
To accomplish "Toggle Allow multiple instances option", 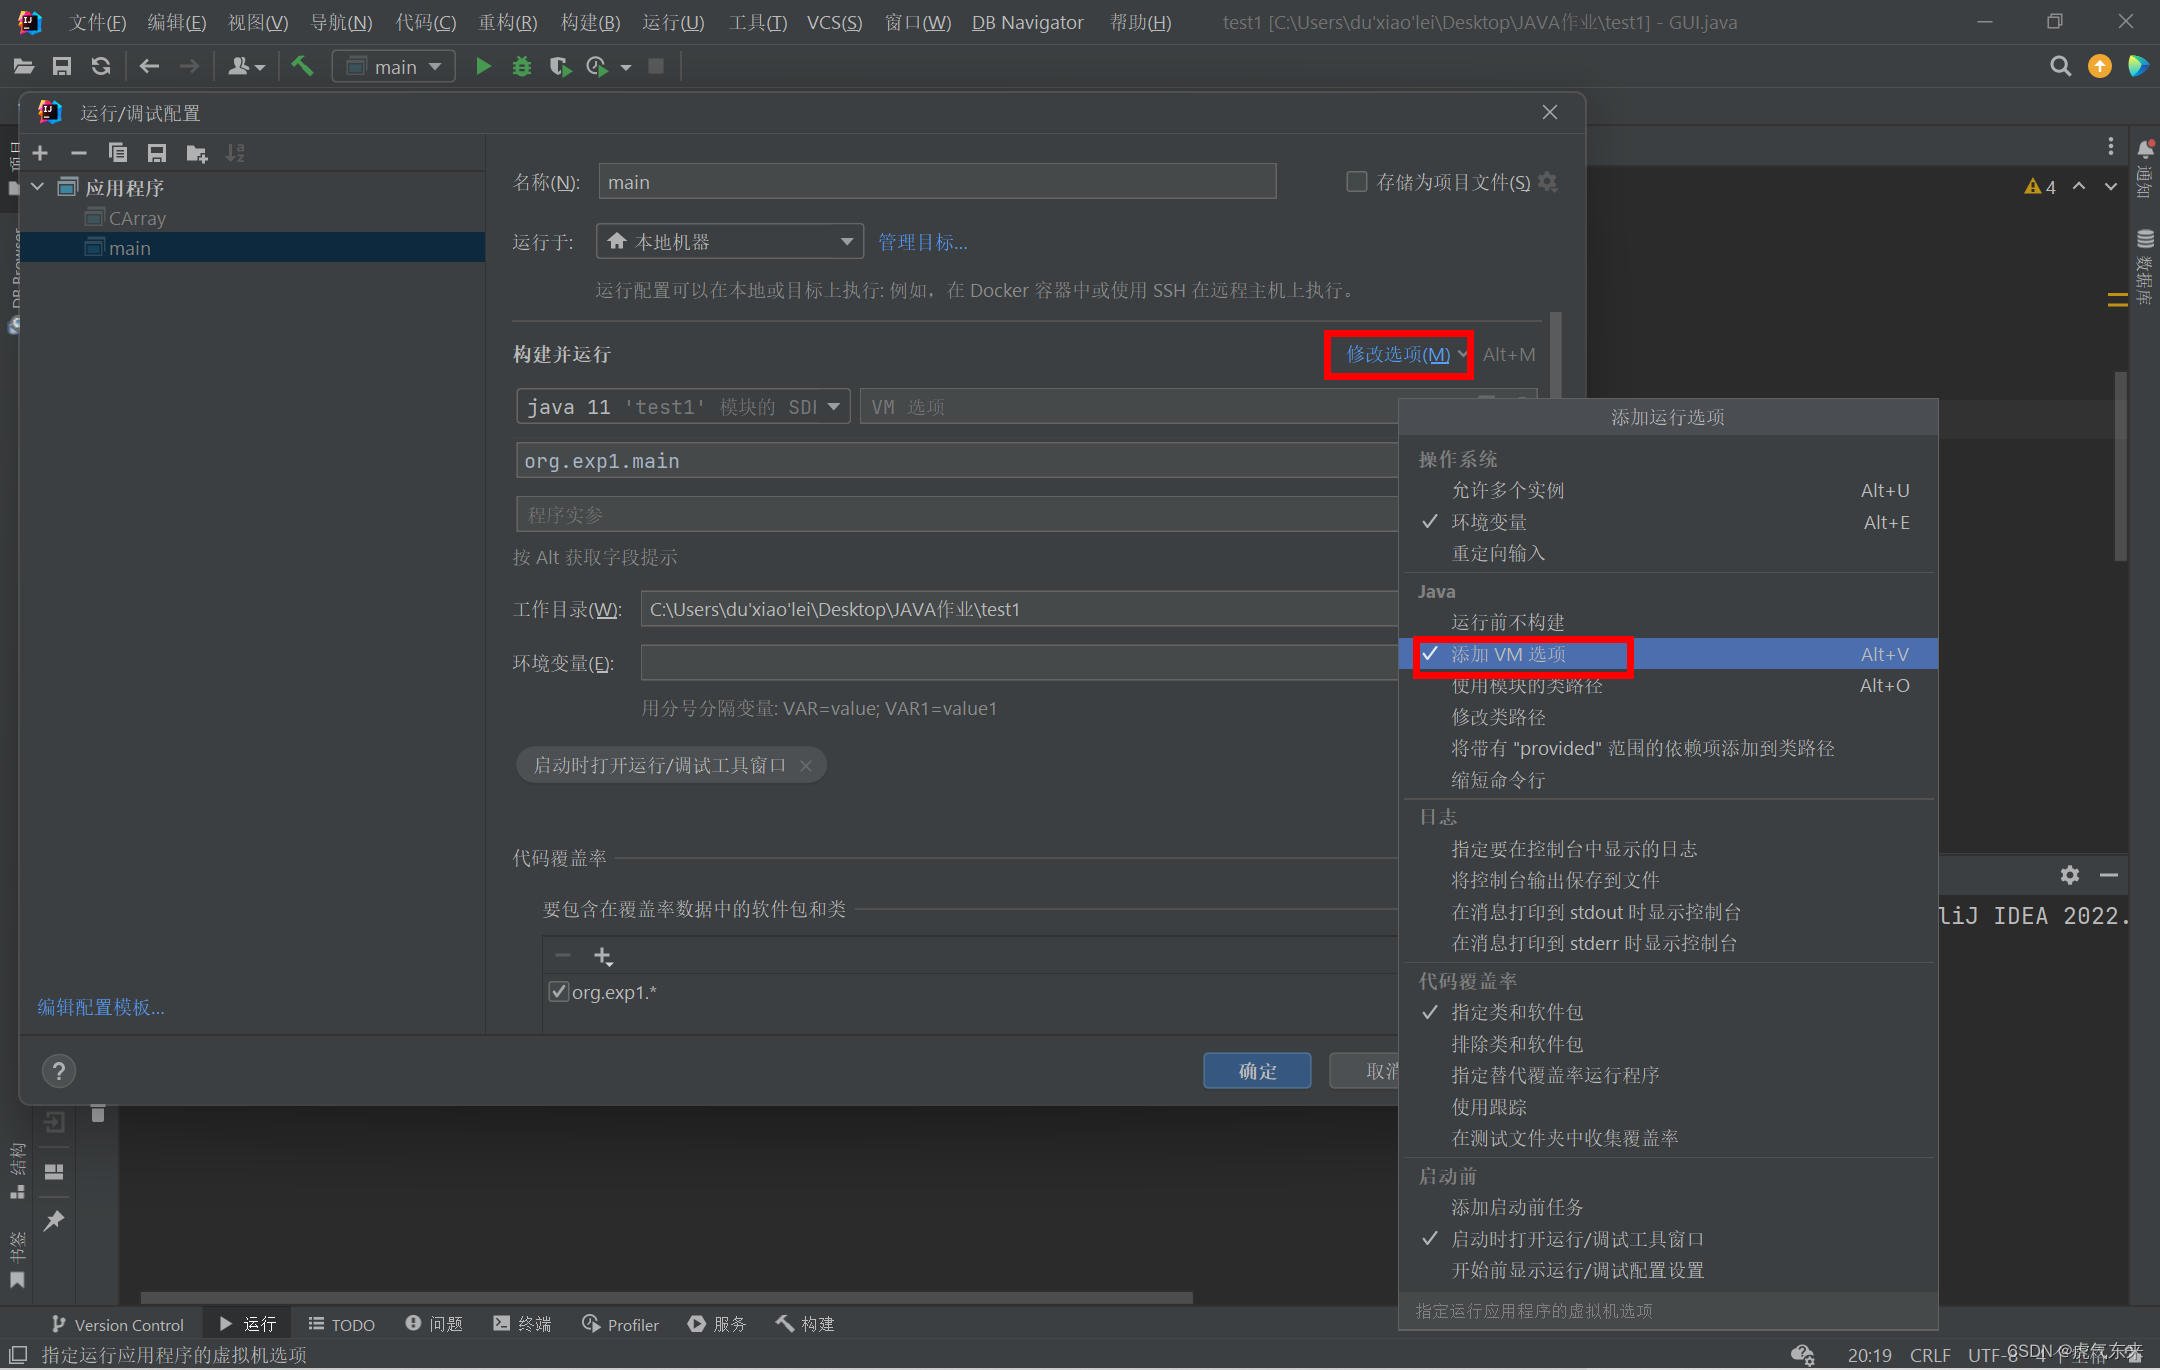I will [1507, 490].
